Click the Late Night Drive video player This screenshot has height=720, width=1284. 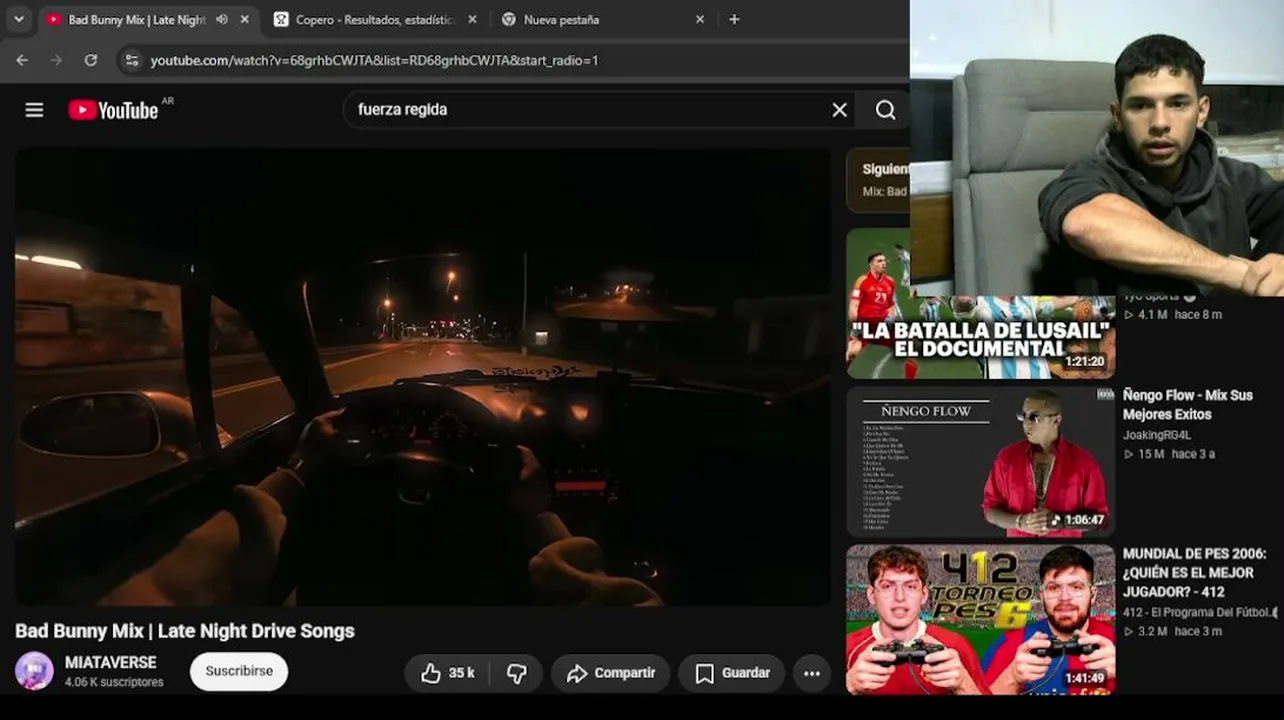423,377
